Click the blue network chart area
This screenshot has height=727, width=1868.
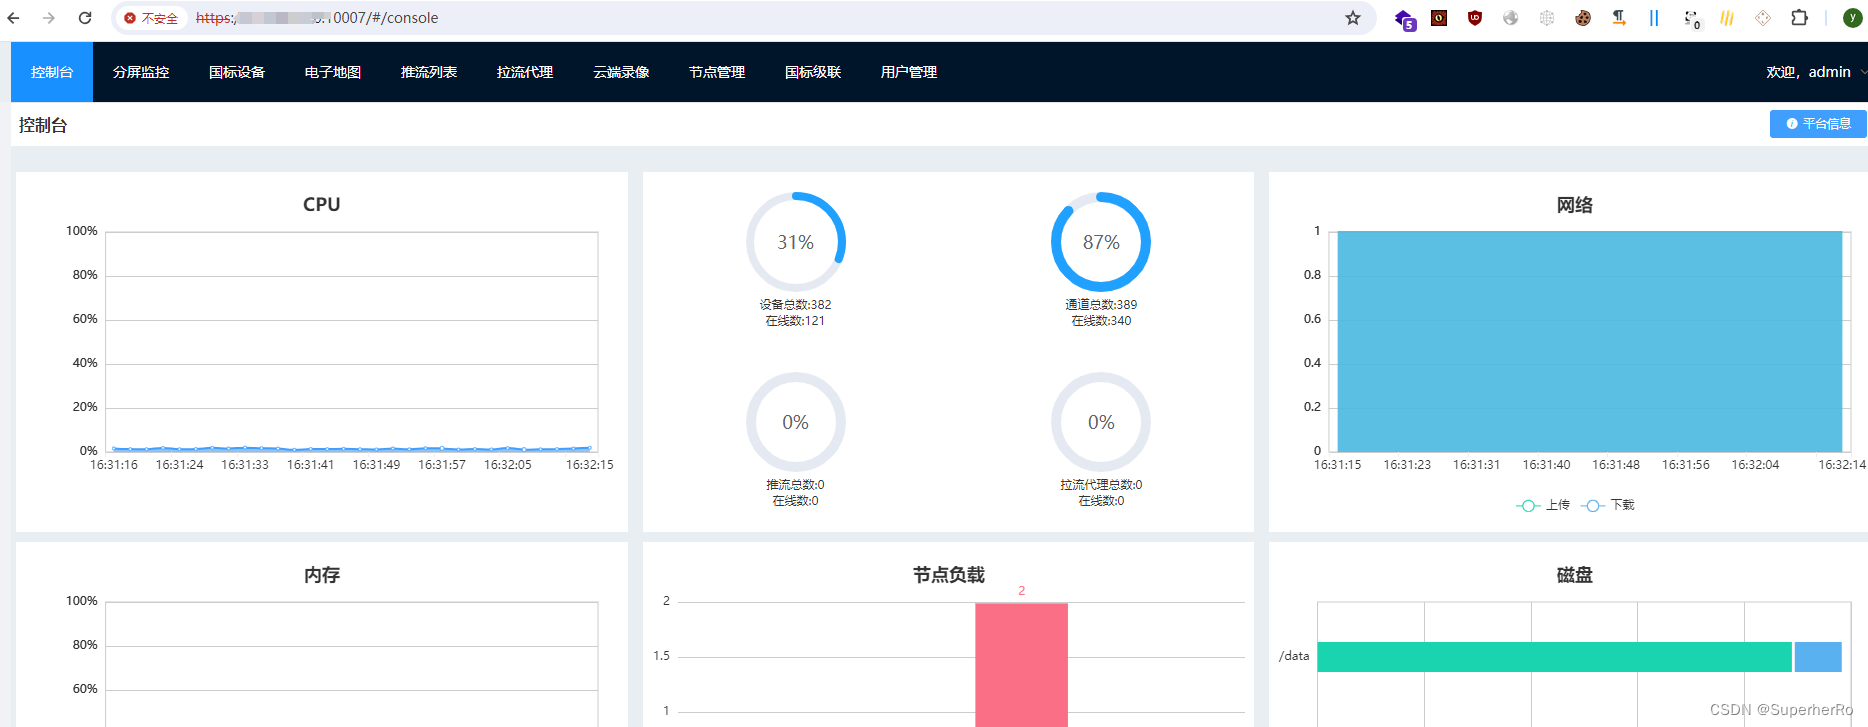click(1590, 341)
